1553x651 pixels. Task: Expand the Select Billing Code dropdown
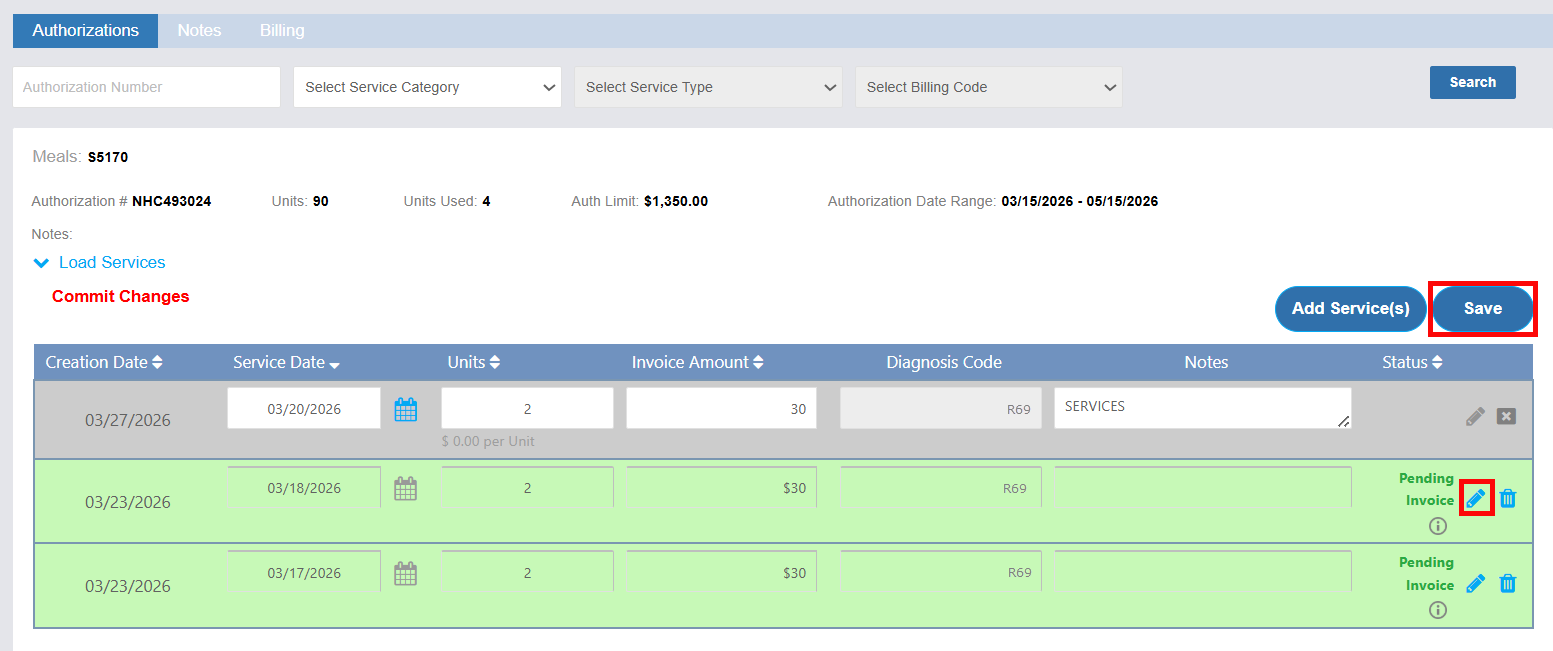[989, 87]
